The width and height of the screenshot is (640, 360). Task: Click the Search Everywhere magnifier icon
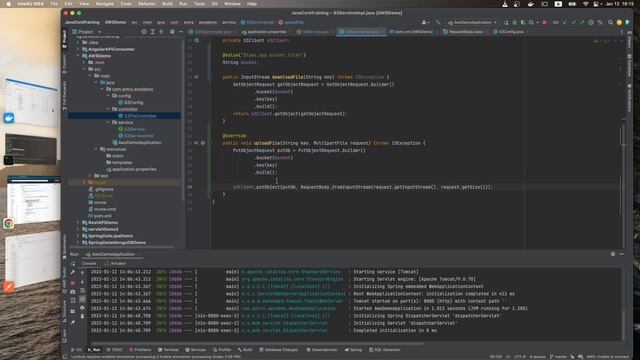(x=610, y=22)
